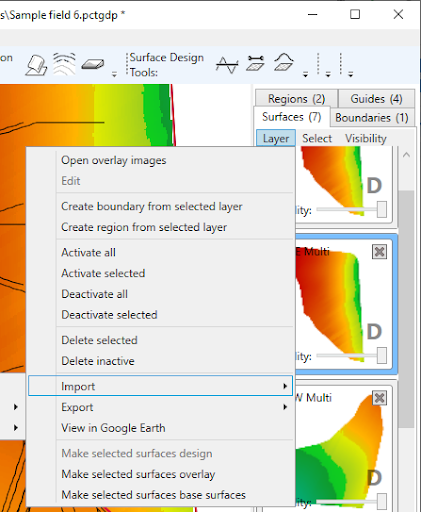
Task: Toggle the D marker on E Multi surface
Action: [374, 331]
